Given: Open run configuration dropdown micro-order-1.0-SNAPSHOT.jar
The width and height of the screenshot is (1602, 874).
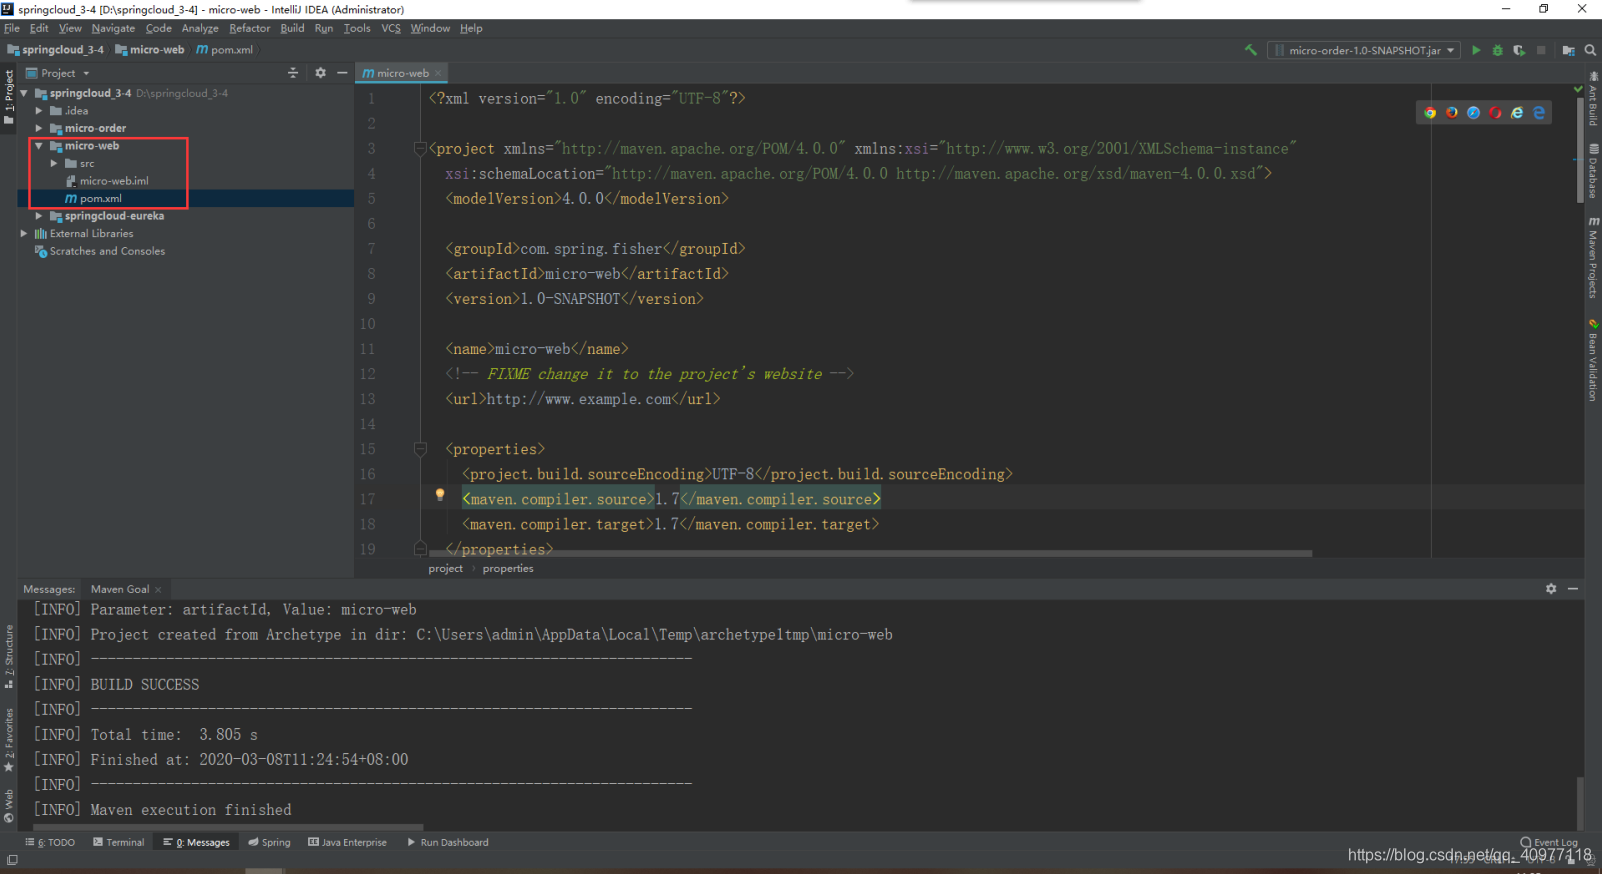Looking at the screenshot, I should [1364, 50].
